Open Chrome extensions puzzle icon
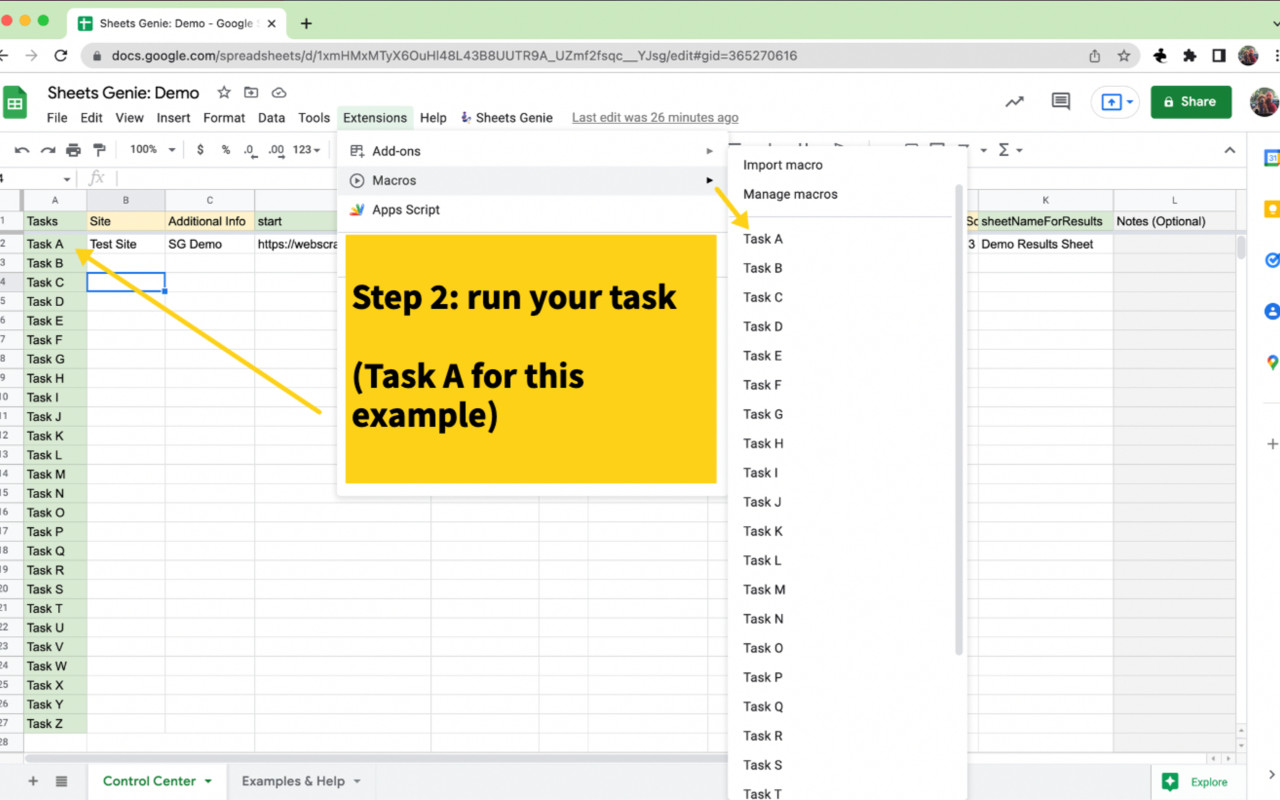The image size is (1280, 800). click(x=1189, y=56)
